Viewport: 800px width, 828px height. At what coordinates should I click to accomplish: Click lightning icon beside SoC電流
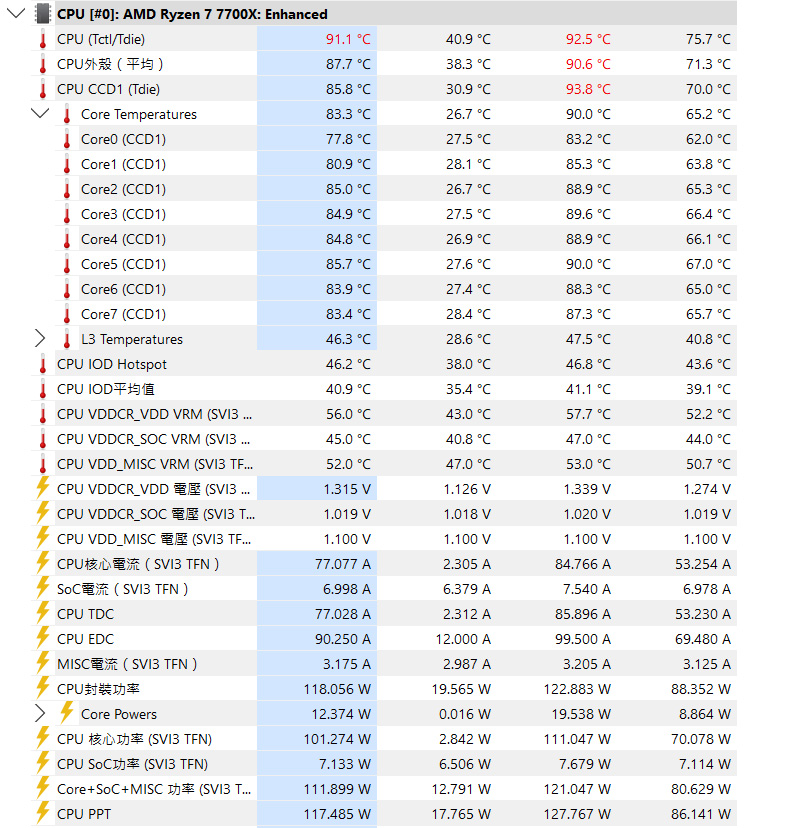[43, 588]
